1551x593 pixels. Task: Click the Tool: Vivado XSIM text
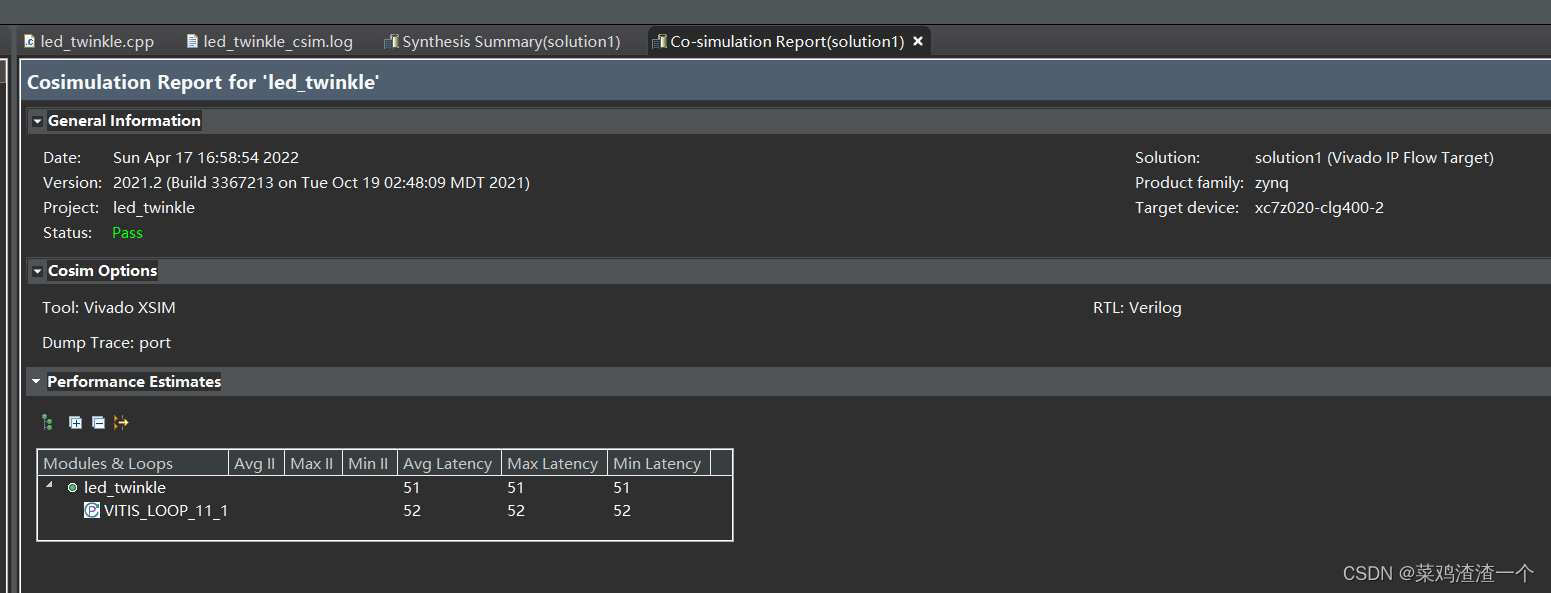point(109,307)
